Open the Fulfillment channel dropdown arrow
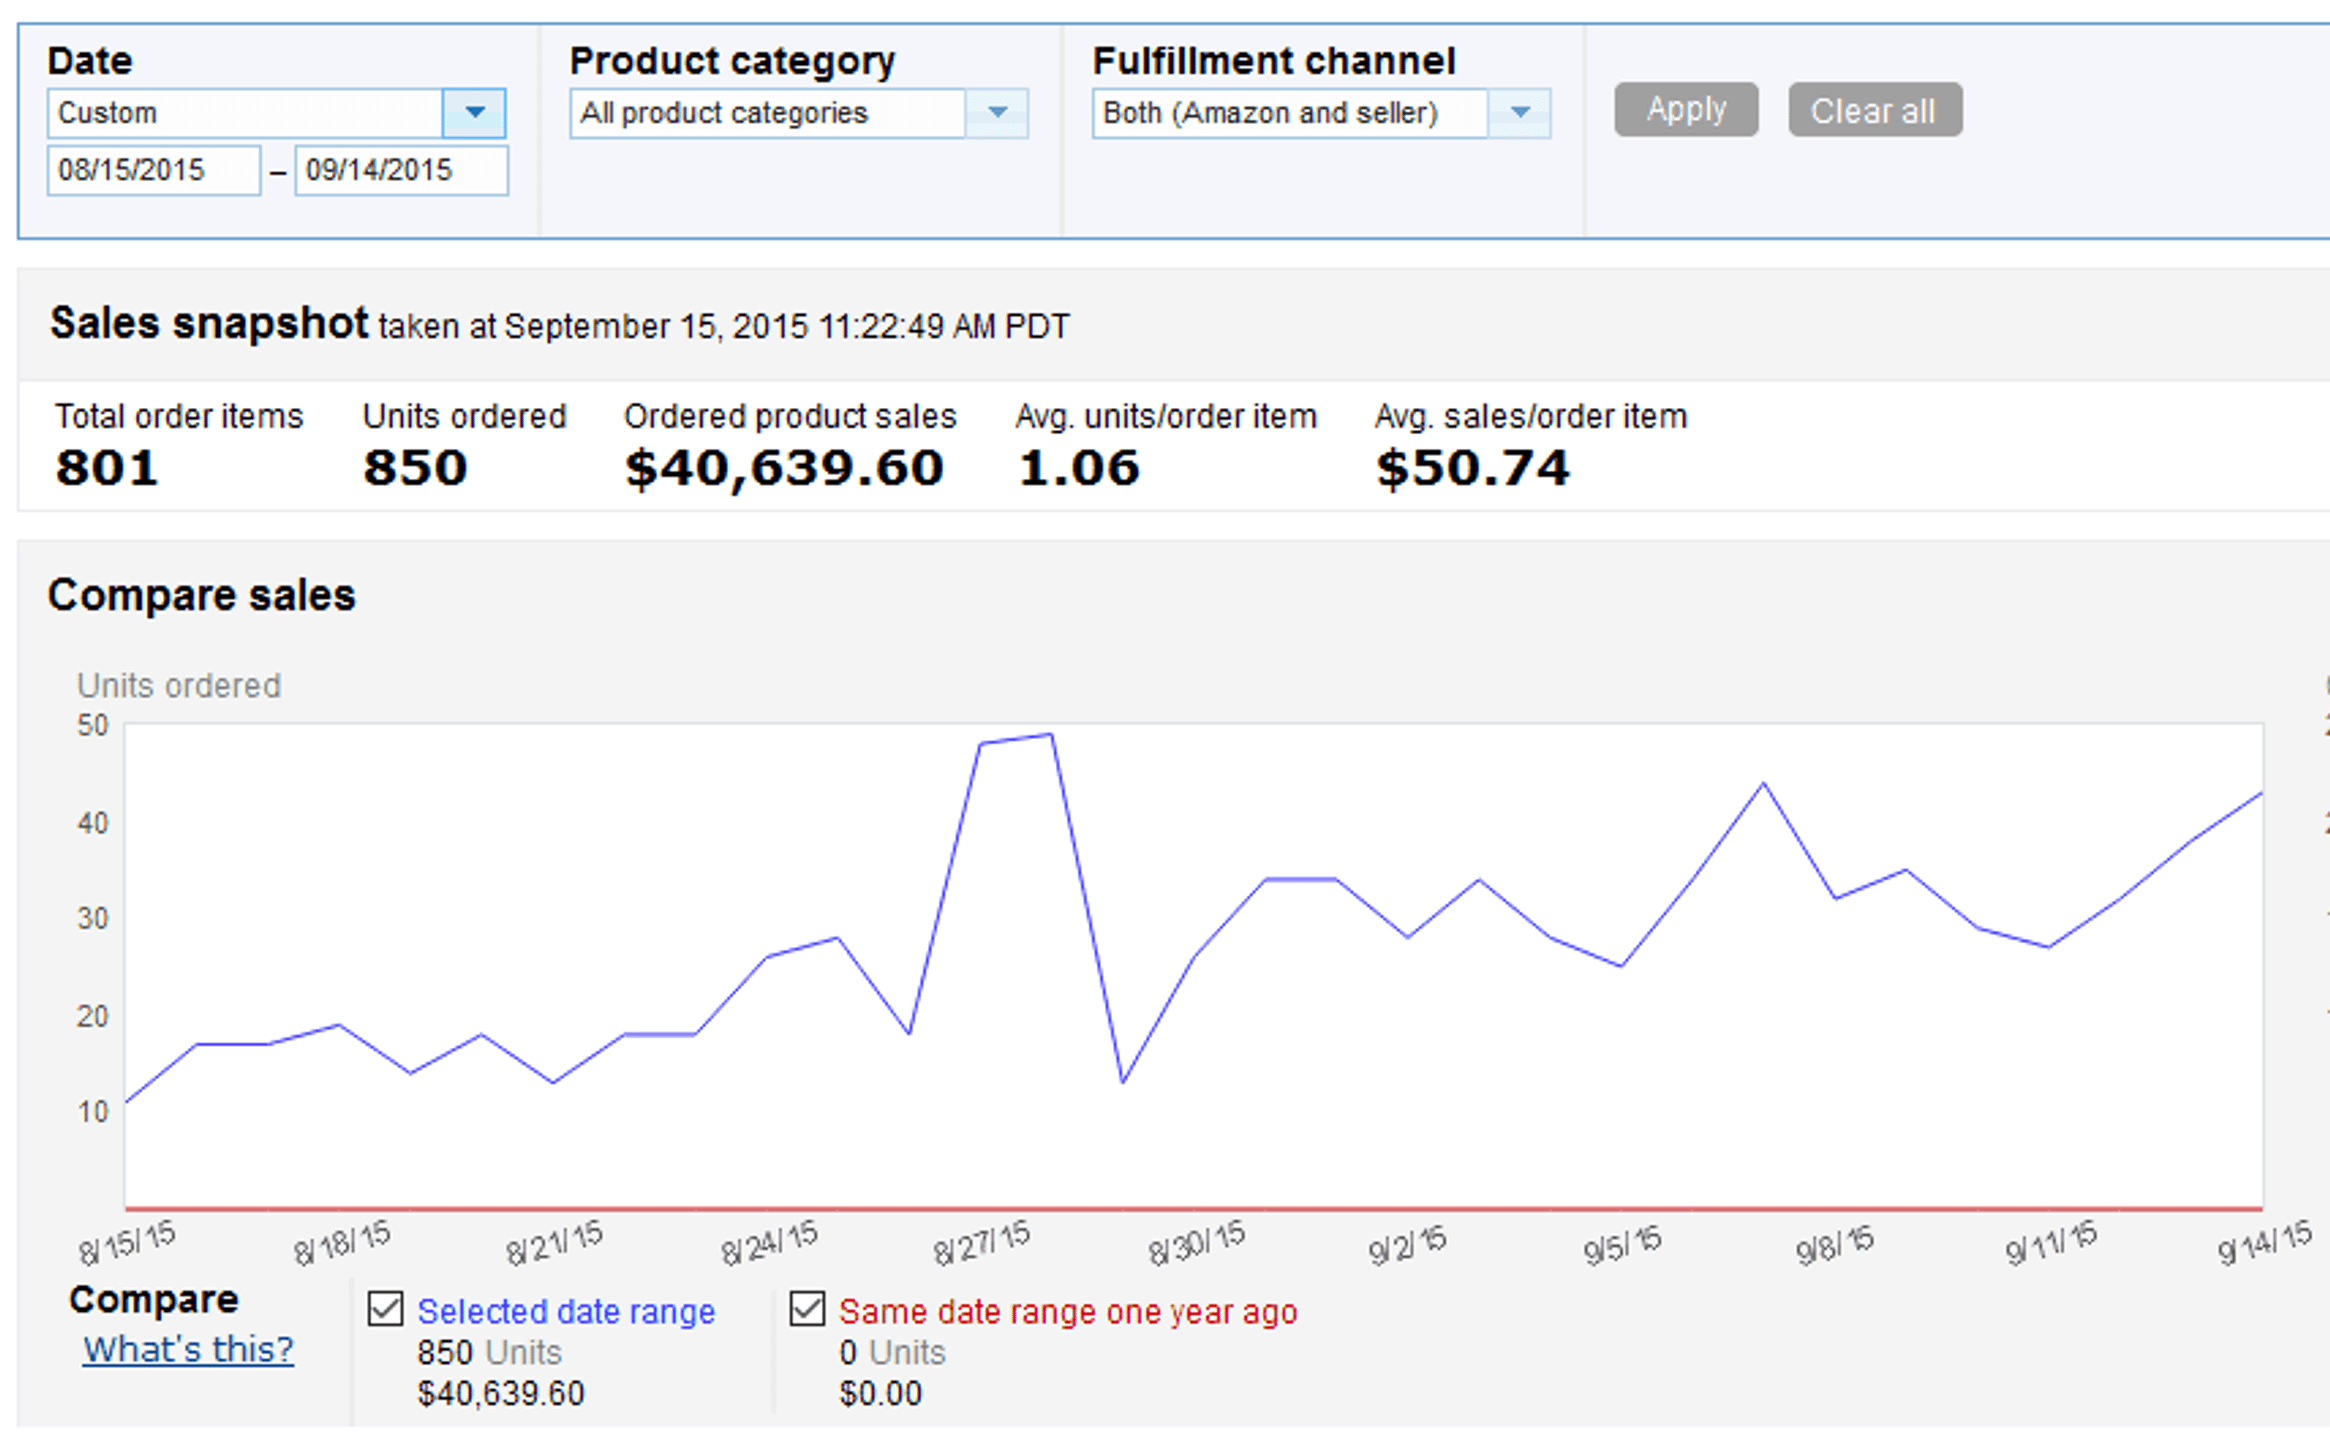 click(x=1520, y=113)
